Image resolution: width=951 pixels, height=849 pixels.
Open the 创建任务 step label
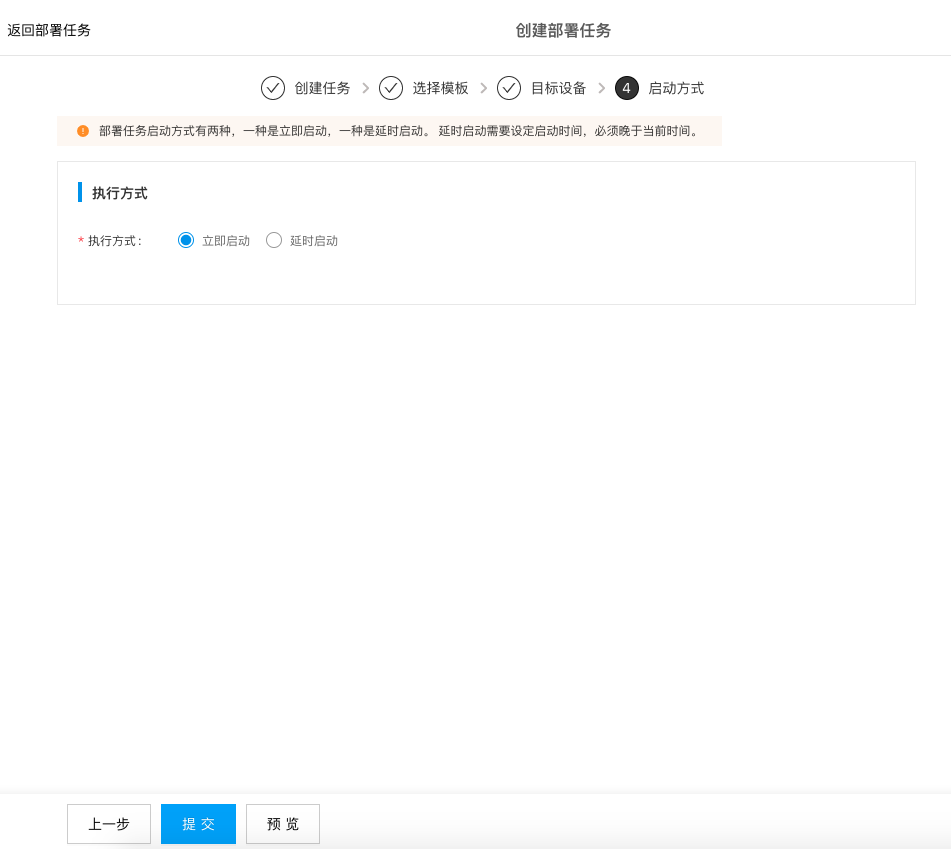click(x=322, y=89)
